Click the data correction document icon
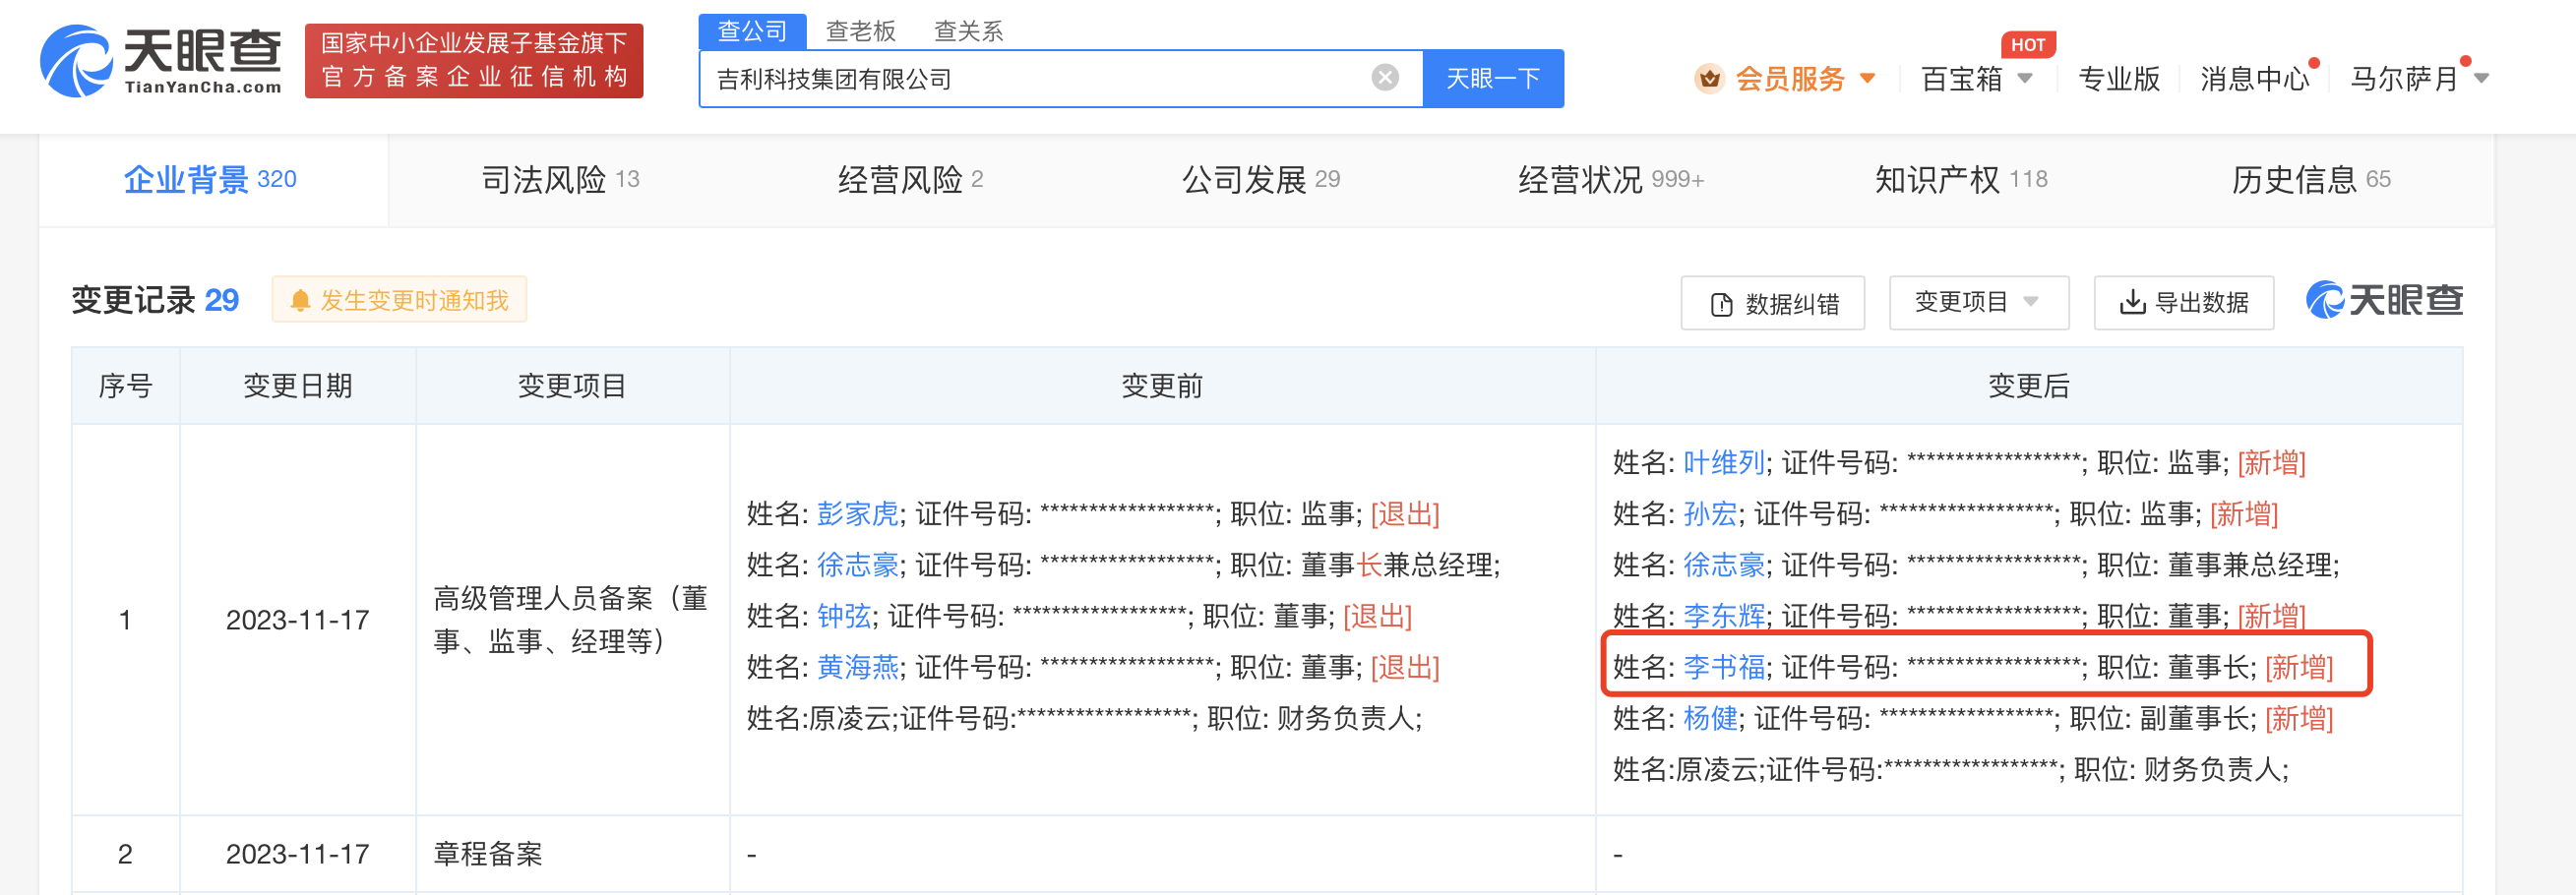Screen dimensions: 2576x895 coord(1721,304)
